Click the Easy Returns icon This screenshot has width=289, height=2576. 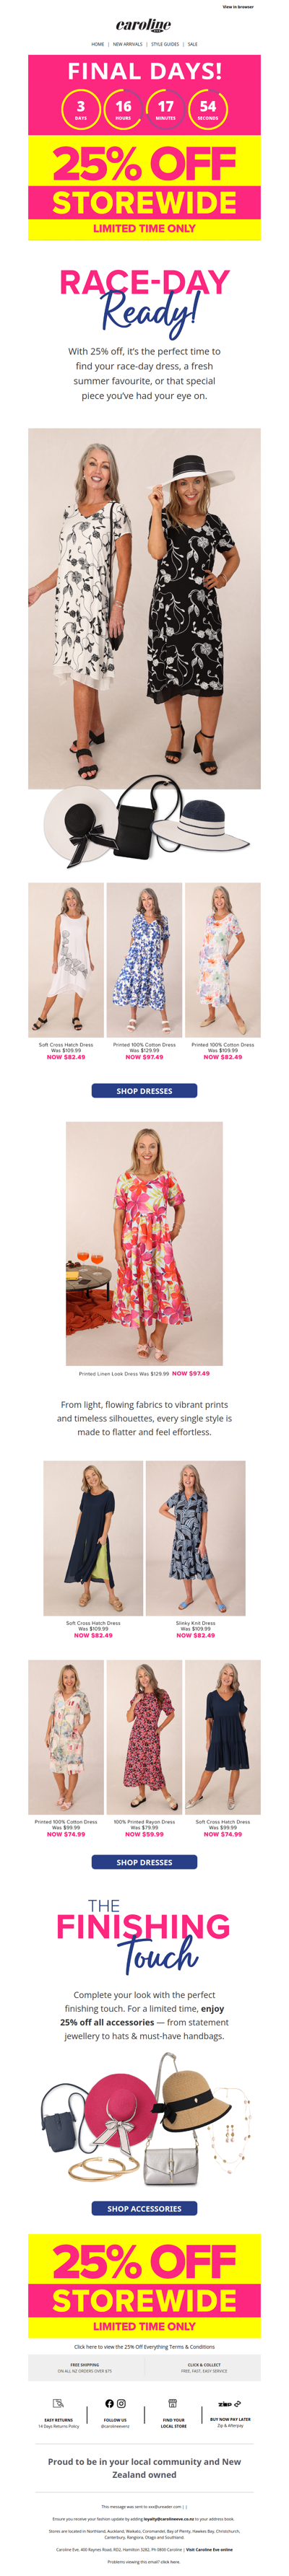pos(58,2403)
